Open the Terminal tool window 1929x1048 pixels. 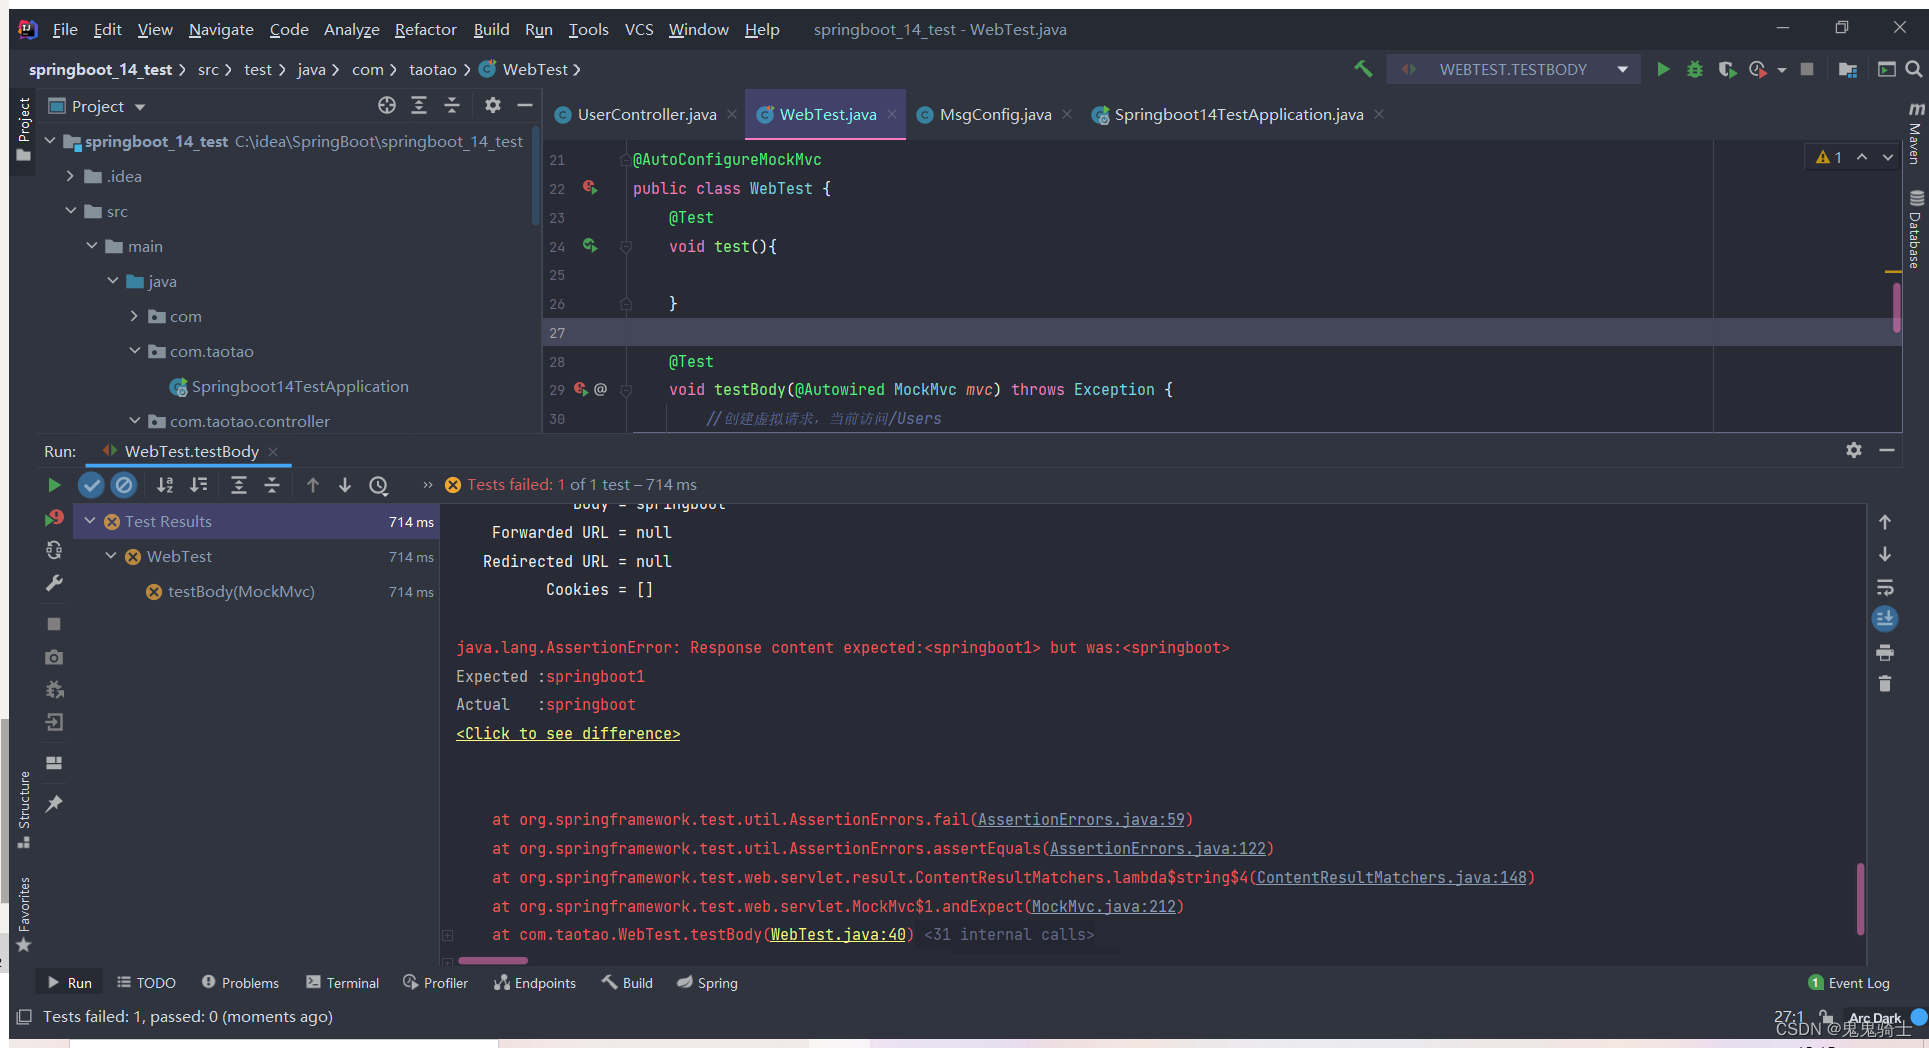coord(343,983)
